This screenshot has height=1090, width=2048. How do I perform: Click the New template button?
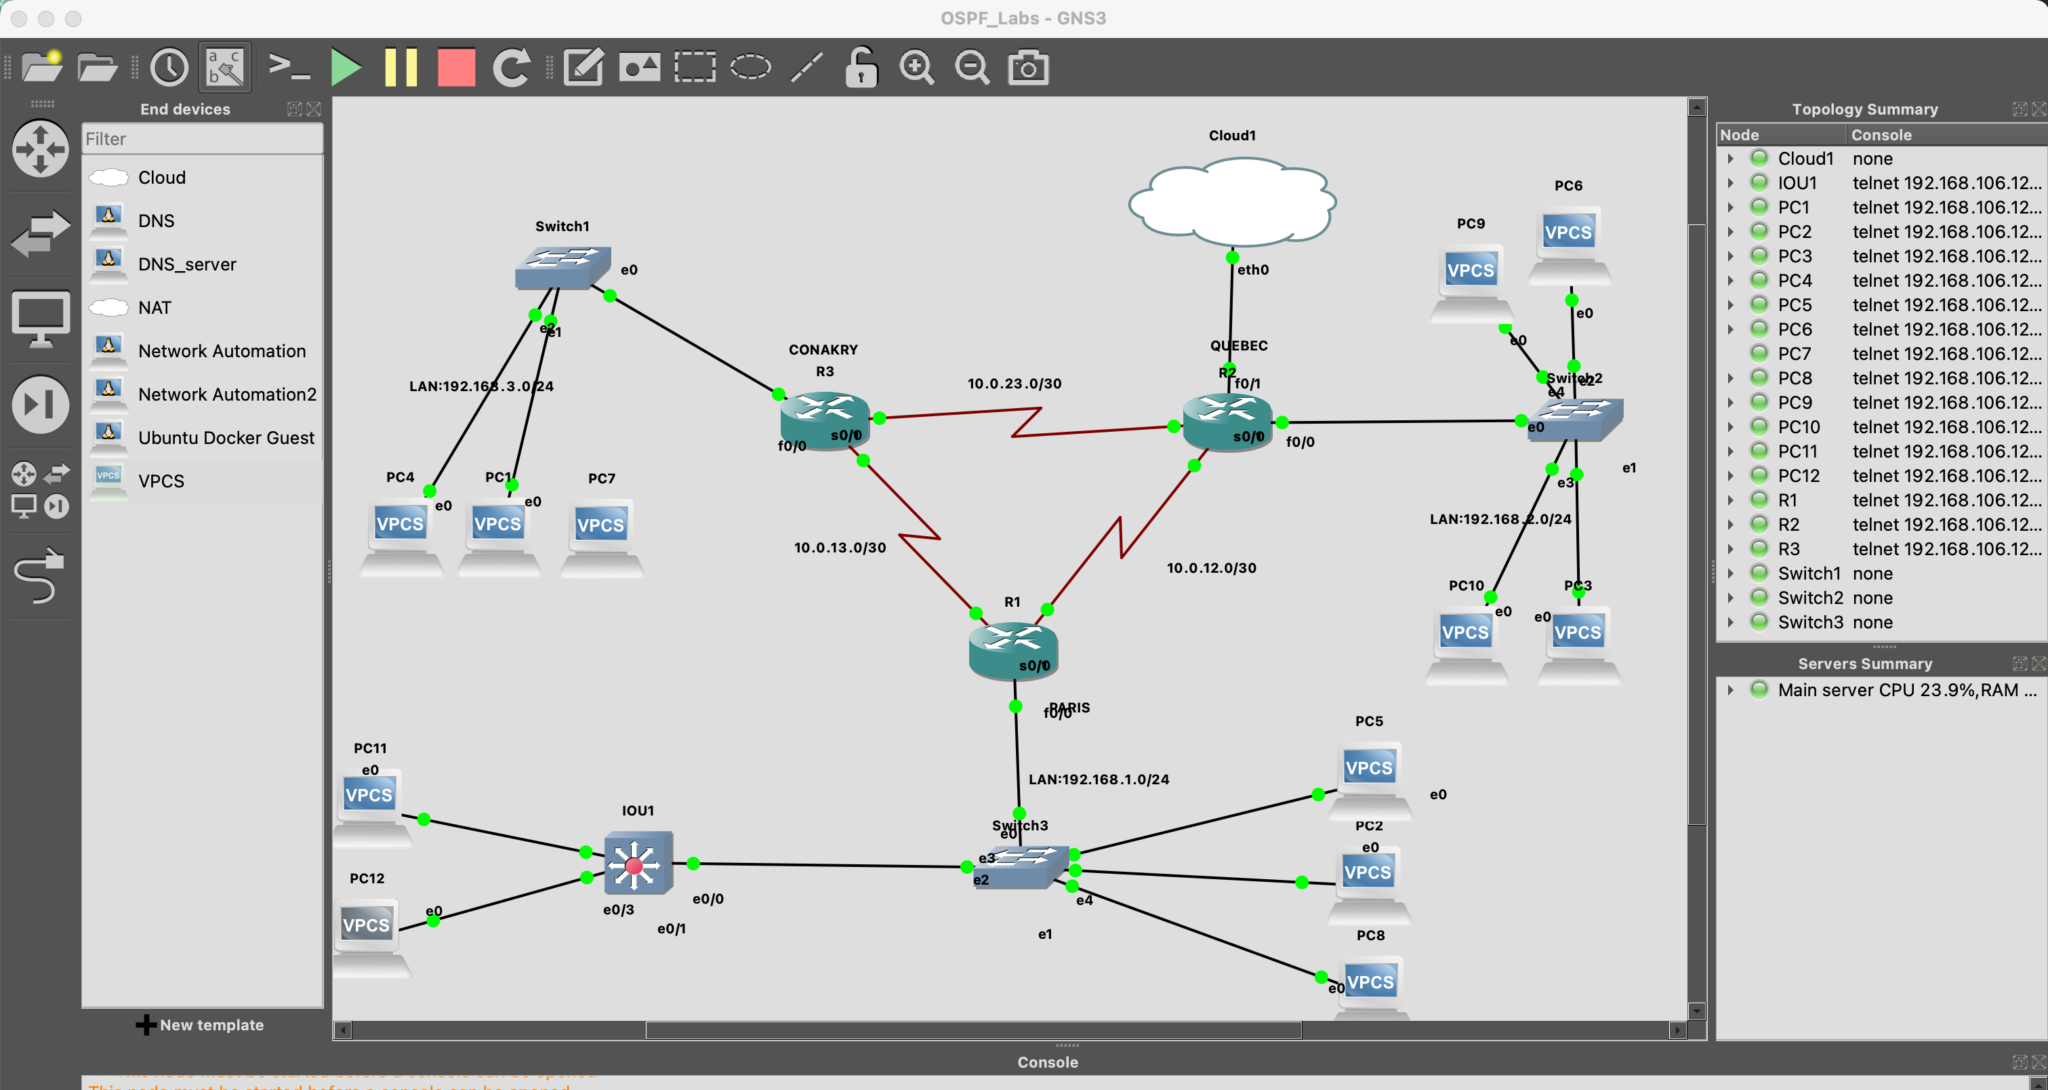click(200, 1025)
